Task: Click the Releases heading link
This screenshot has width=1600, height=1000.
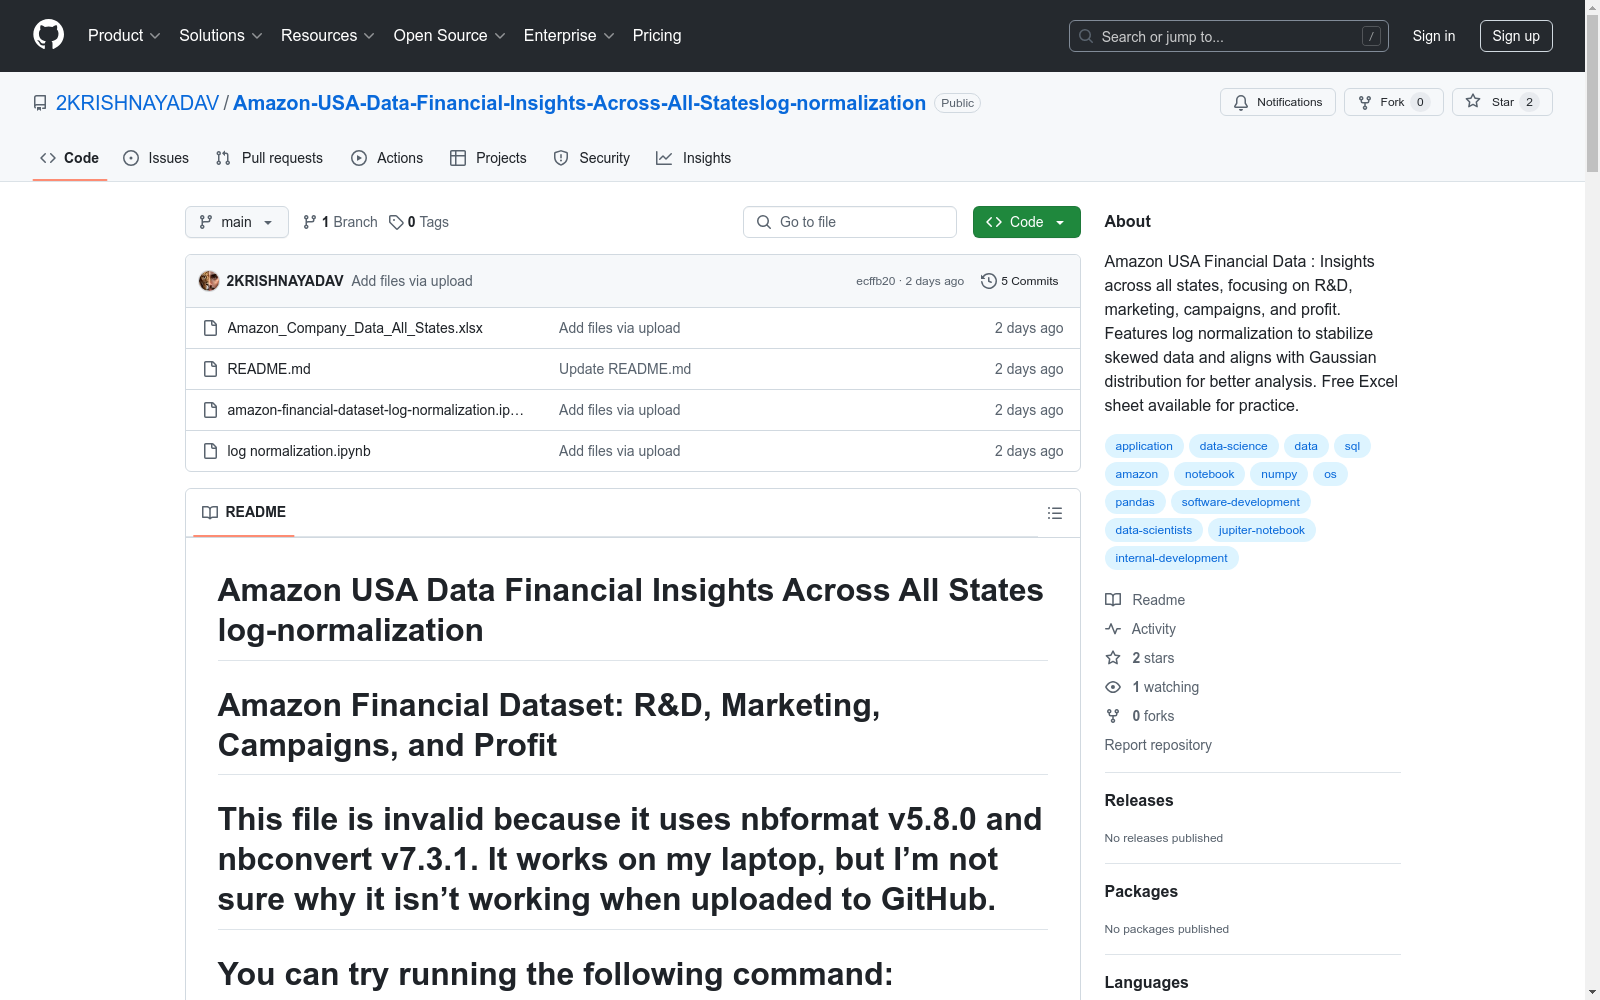Action: (1139, 800)
